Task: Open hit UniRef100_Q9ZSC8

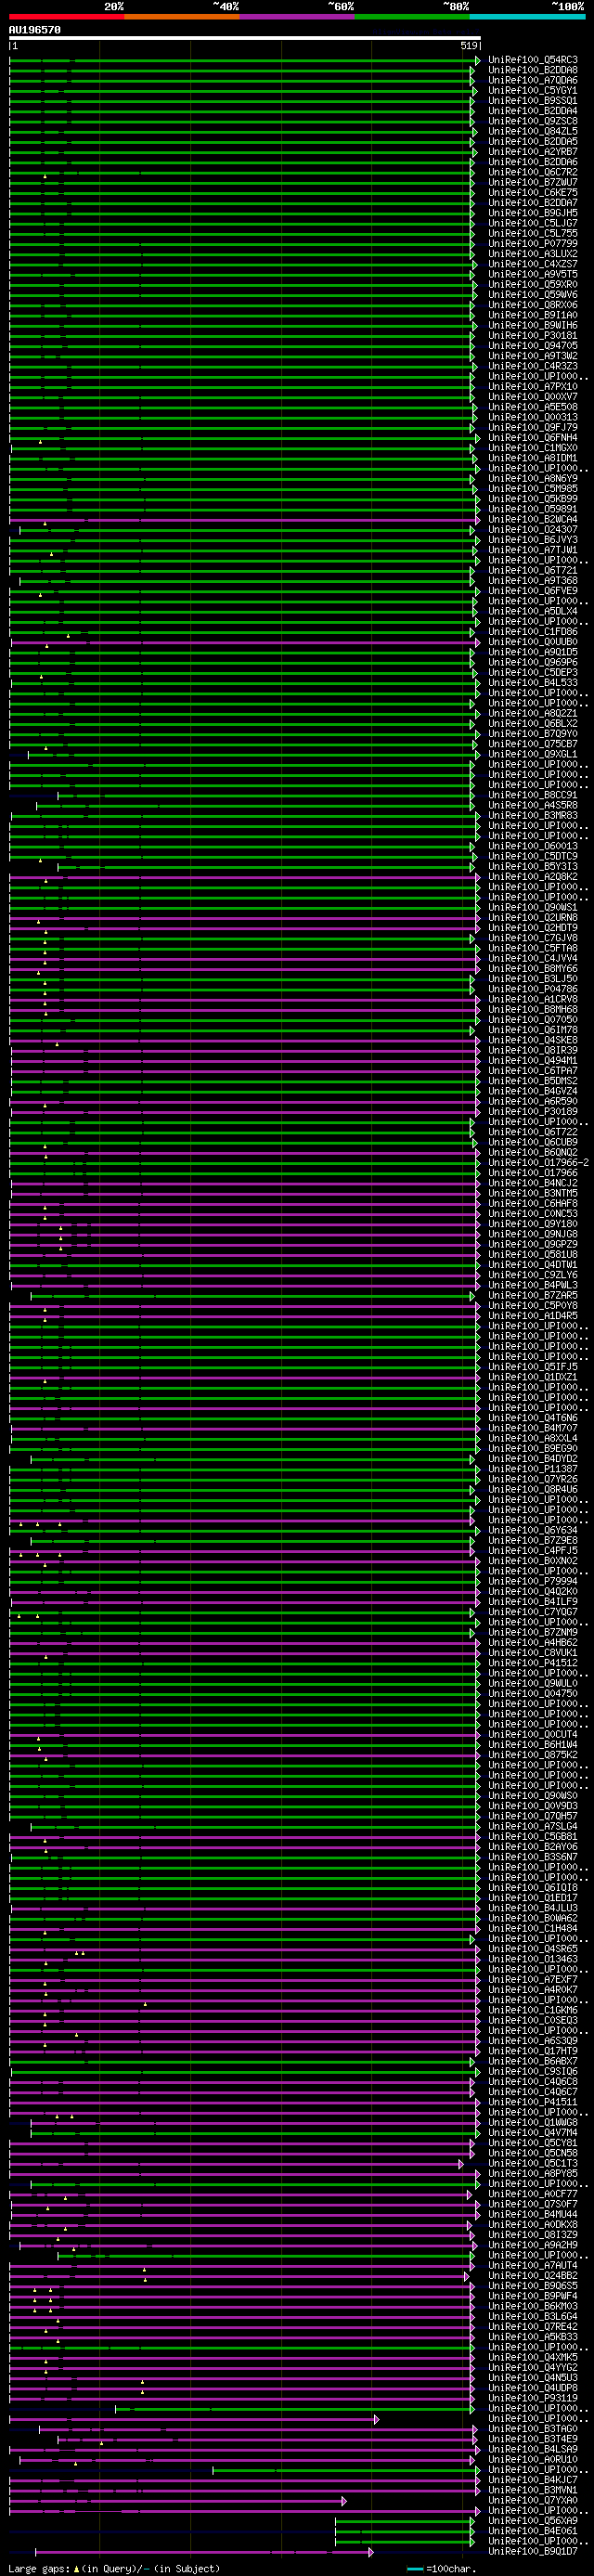Action: point(532,121)
